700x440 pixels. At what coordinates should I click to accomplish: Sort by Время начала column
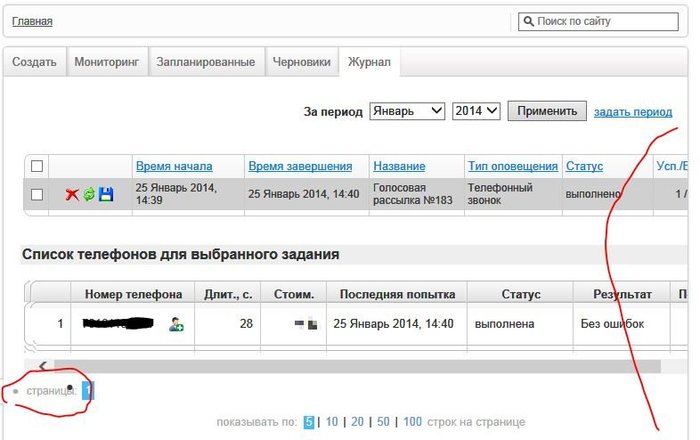click(x=174, y=166)
